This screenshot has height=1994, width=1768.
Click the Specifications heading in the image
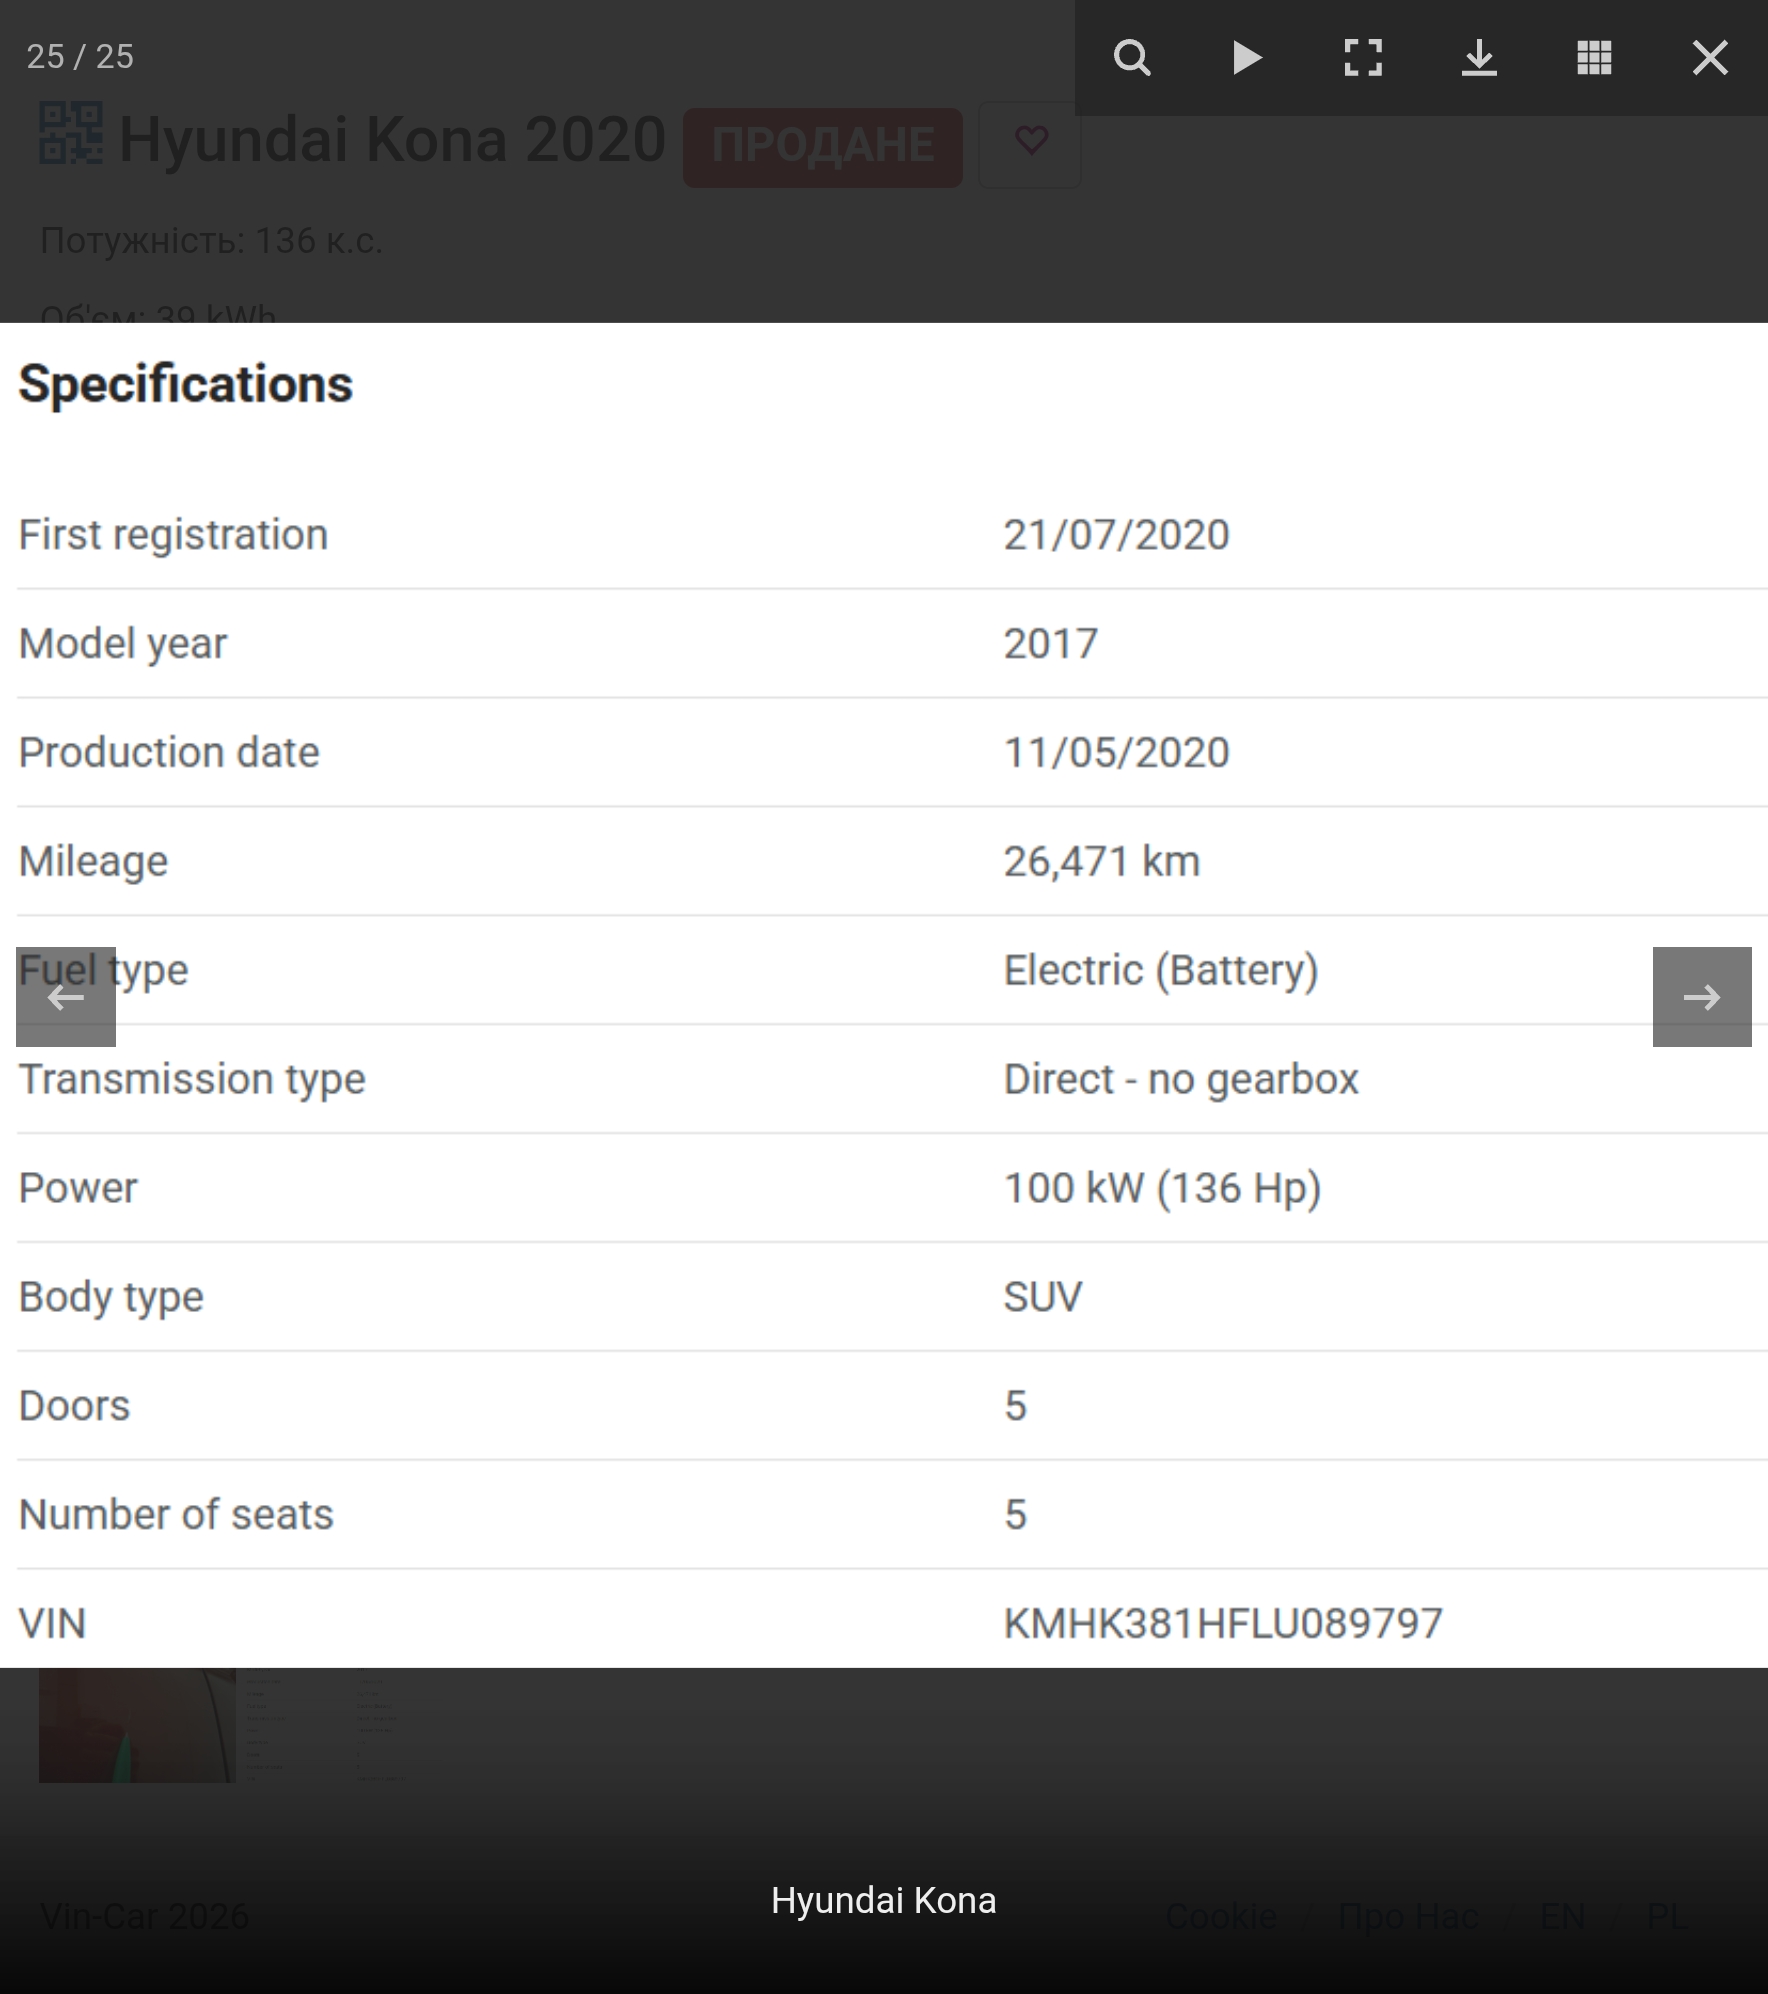186,384
